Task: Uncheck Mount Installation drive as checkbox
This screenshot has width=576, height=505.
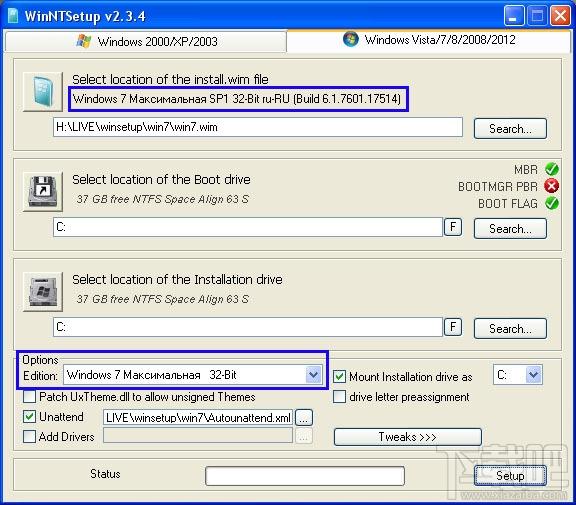Action: [x=339, y=376]
